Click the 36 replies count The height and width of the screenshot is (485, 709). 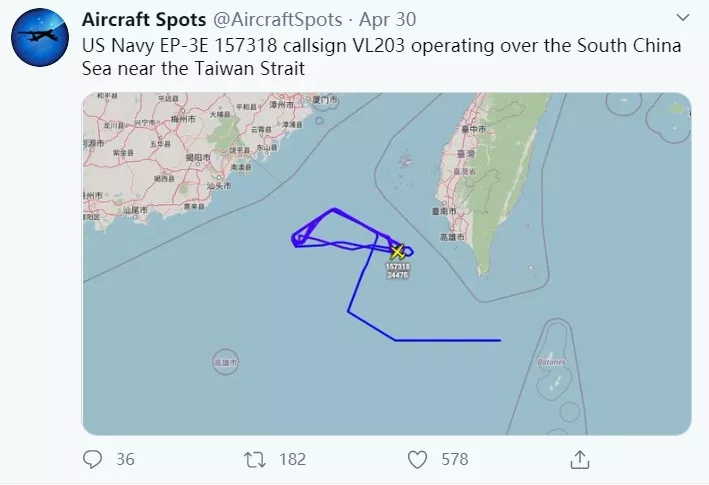point(125,460)
